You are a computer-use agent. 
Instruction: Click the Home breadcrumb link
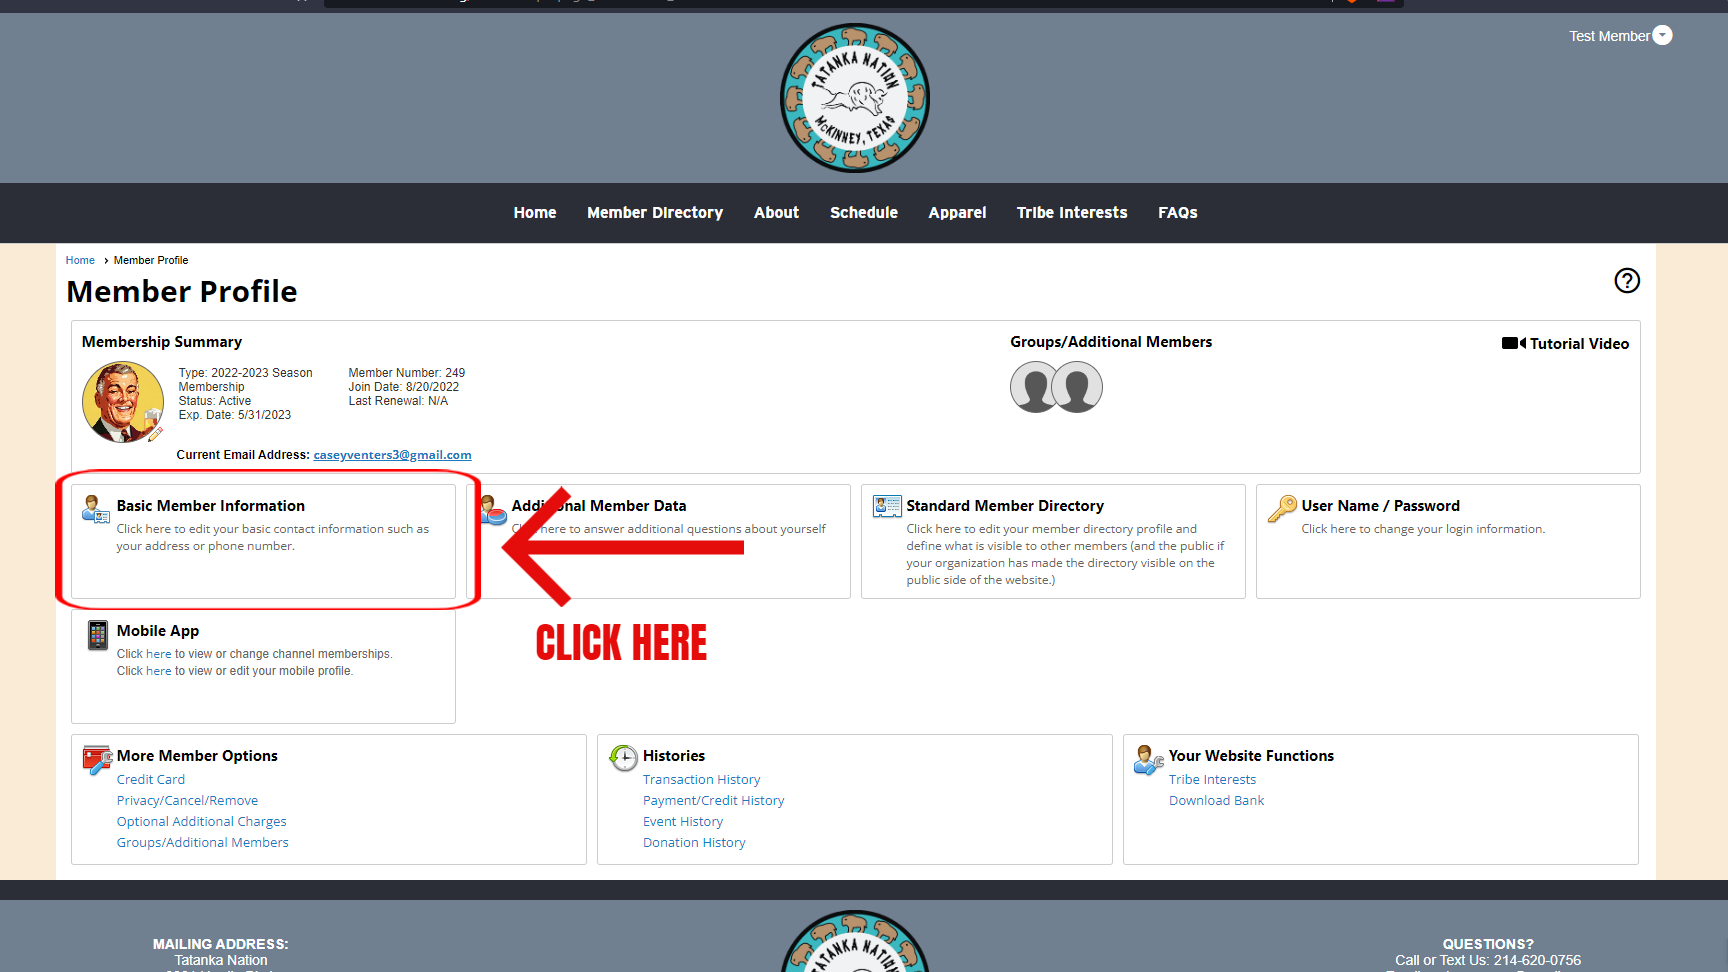[x=80, y=260]
